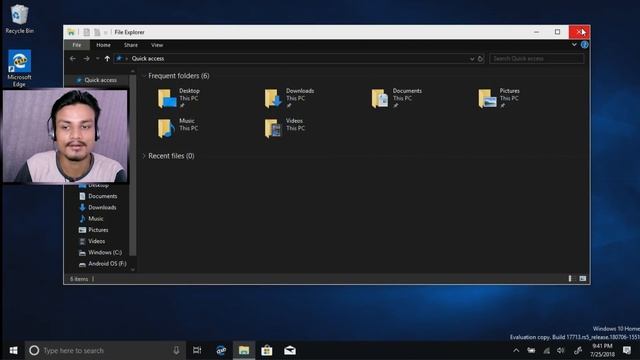The image size is (640, 360).
Task: Switch to the Share ribbon tab
Action: tap(131, 45)
